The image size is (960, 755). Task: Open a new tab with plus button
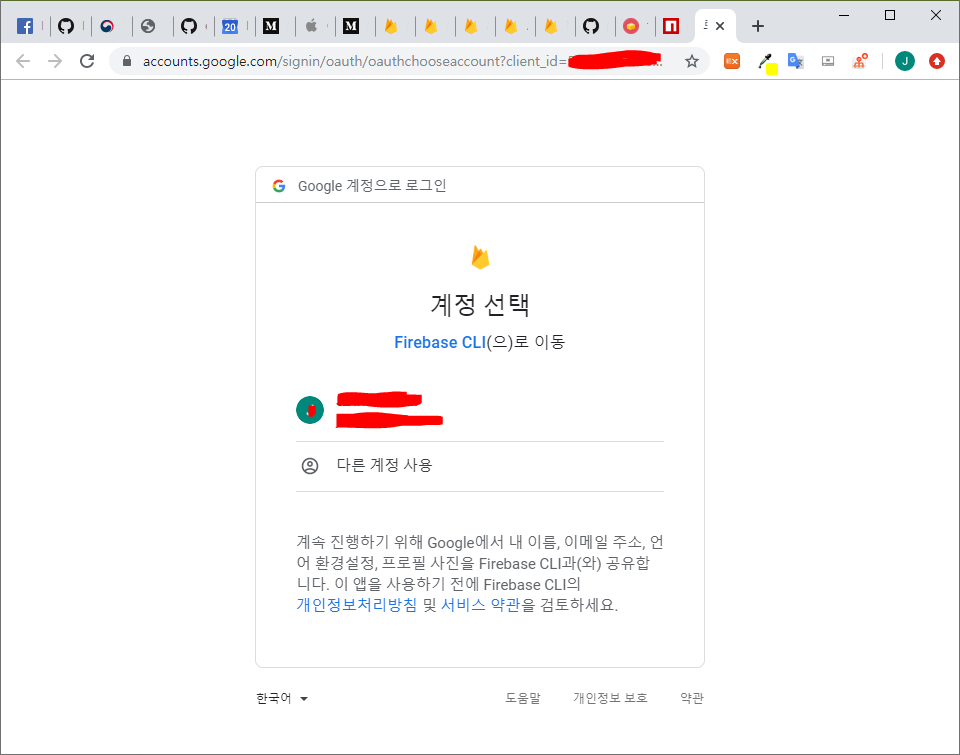(758, 26)
